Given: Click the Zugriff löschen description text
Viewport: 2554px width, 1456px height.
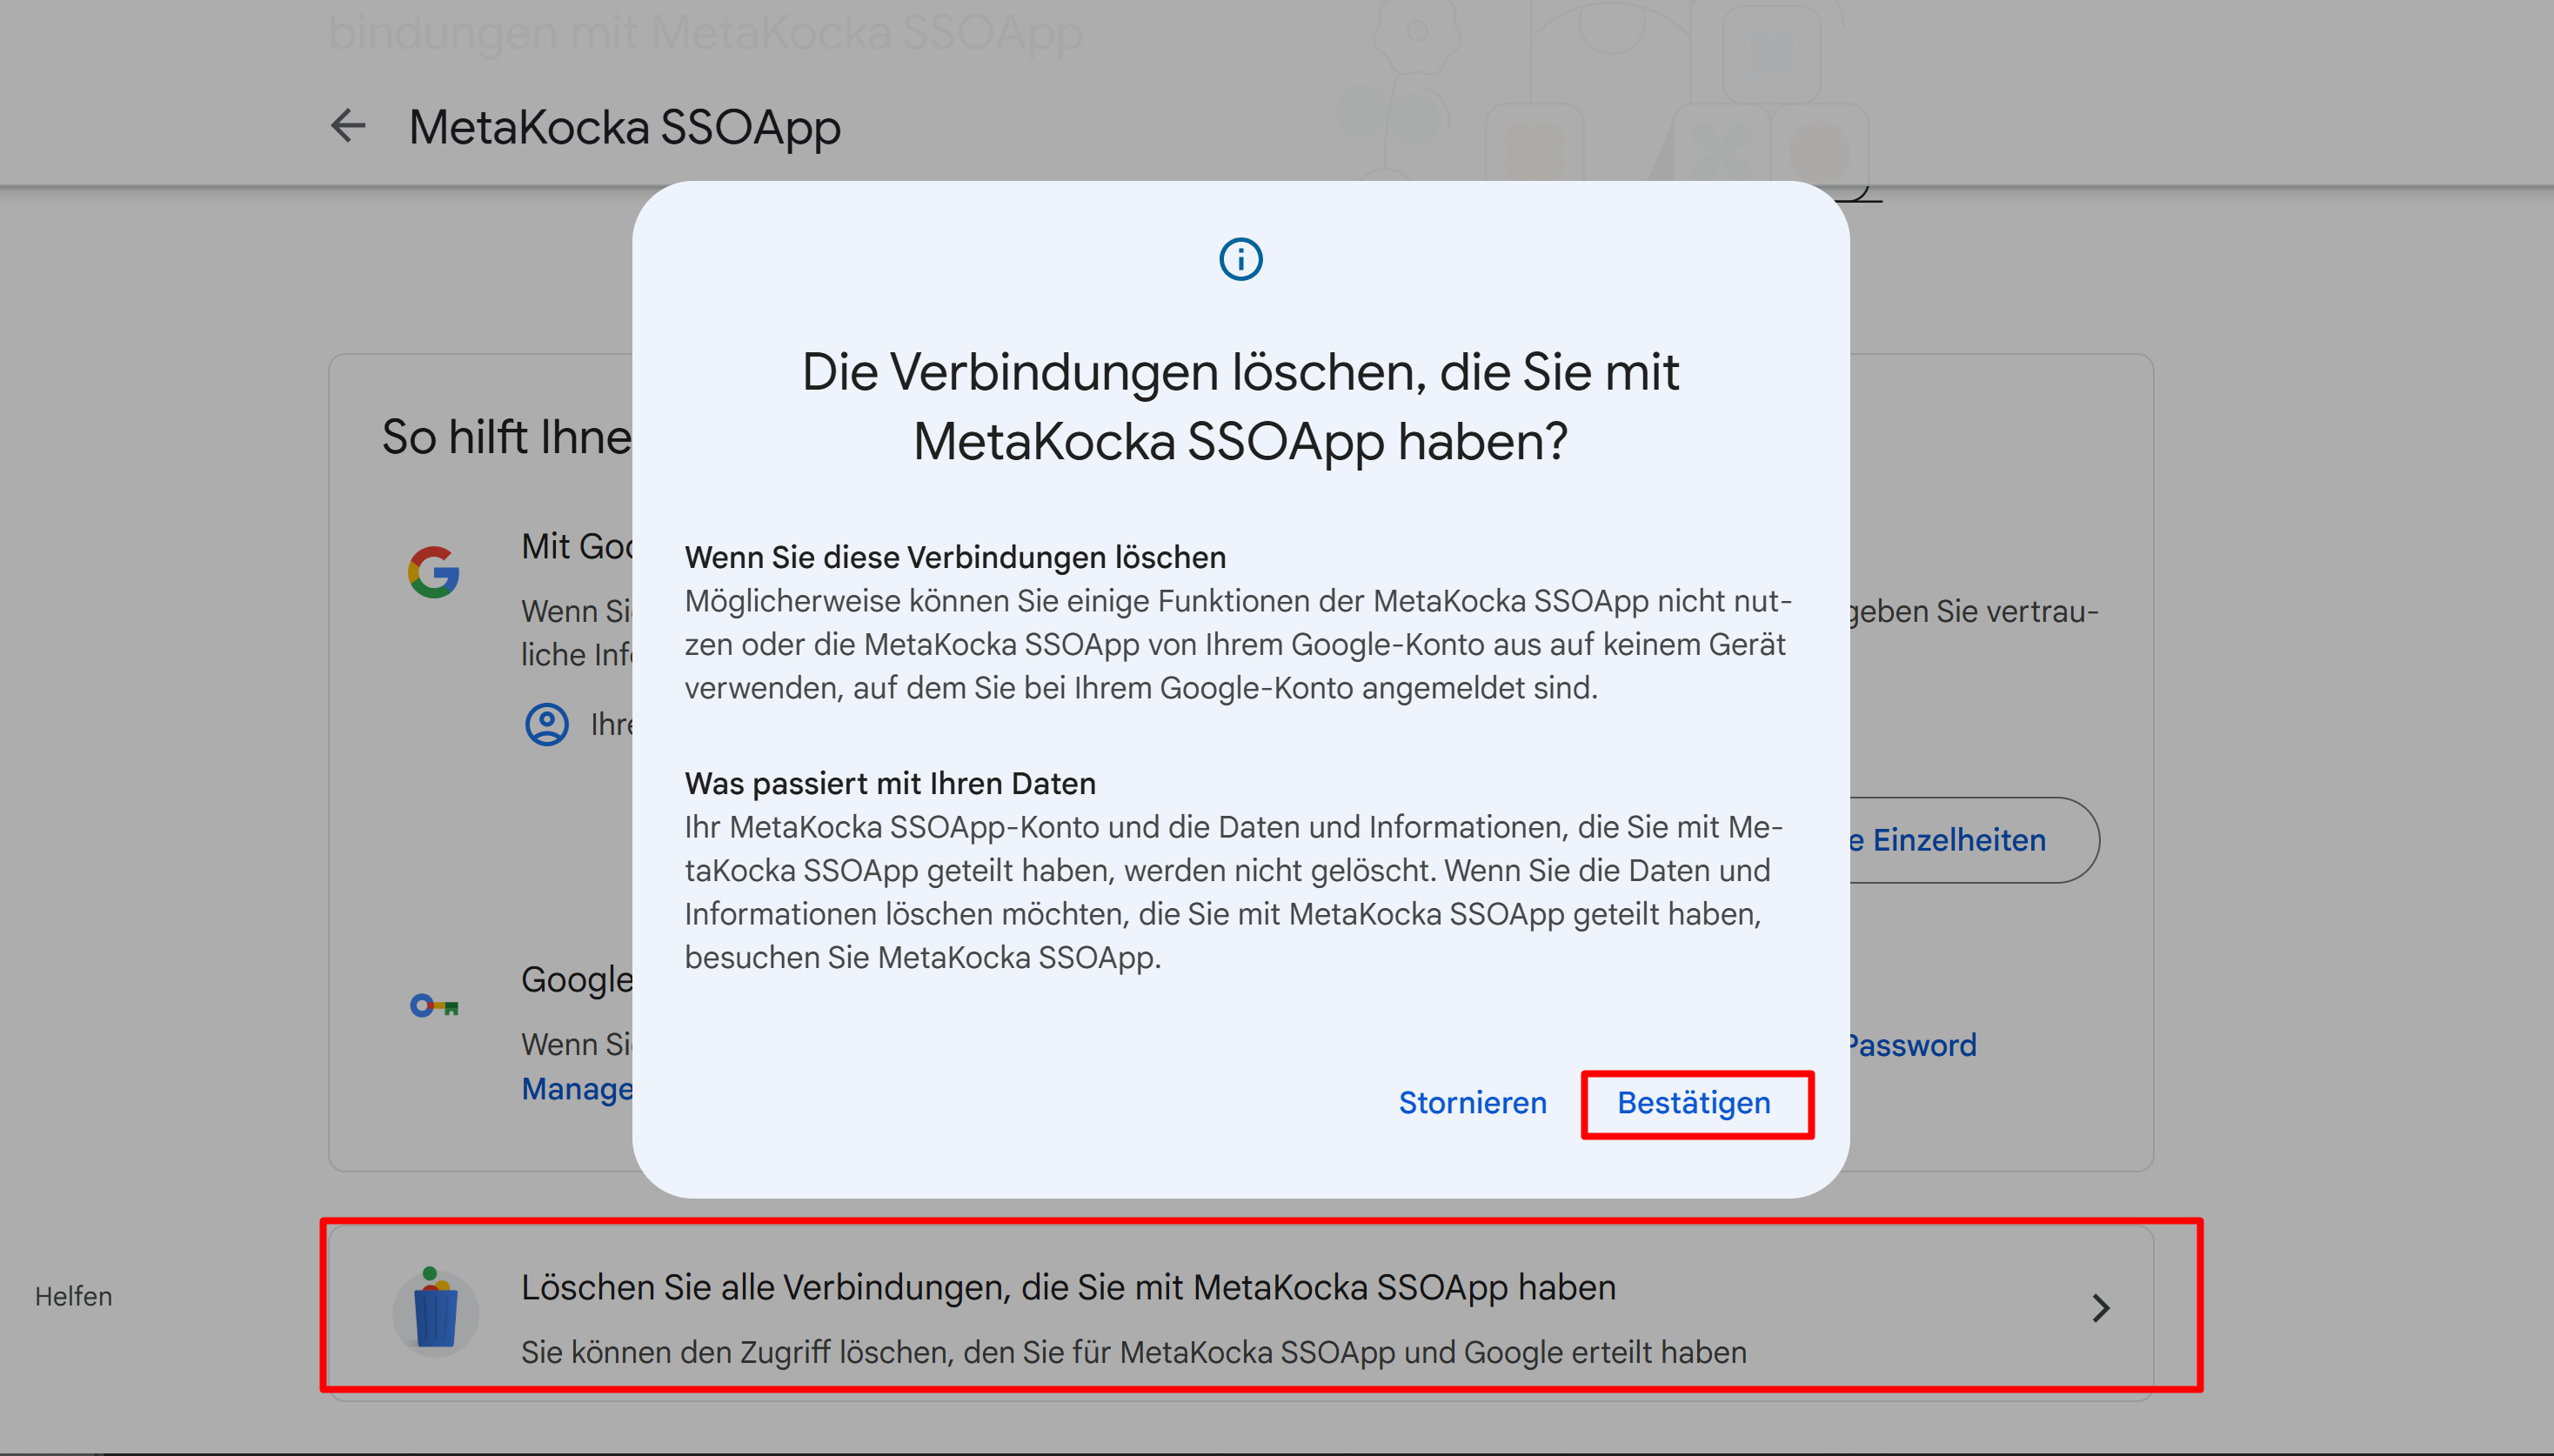Looking at the screenshot, I should pyautogui.click(x=1133, y=1352).
